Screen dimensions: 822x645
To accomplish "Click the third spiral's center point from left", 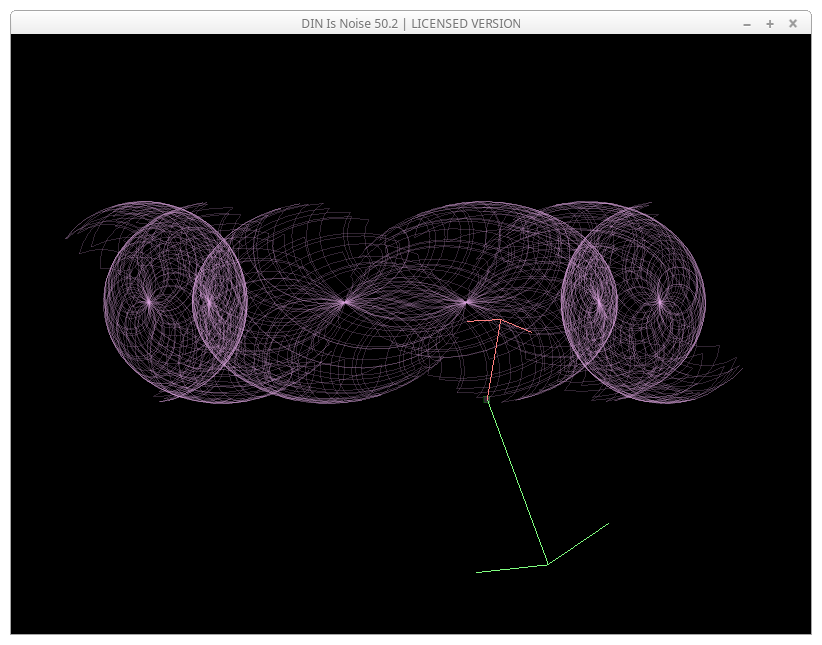I will 344,301.
